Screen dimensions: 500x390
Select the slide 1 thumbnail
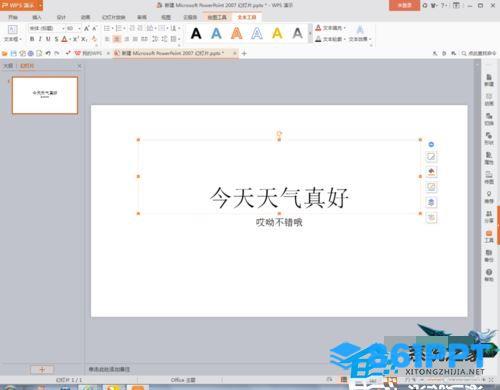coord(45,95)
